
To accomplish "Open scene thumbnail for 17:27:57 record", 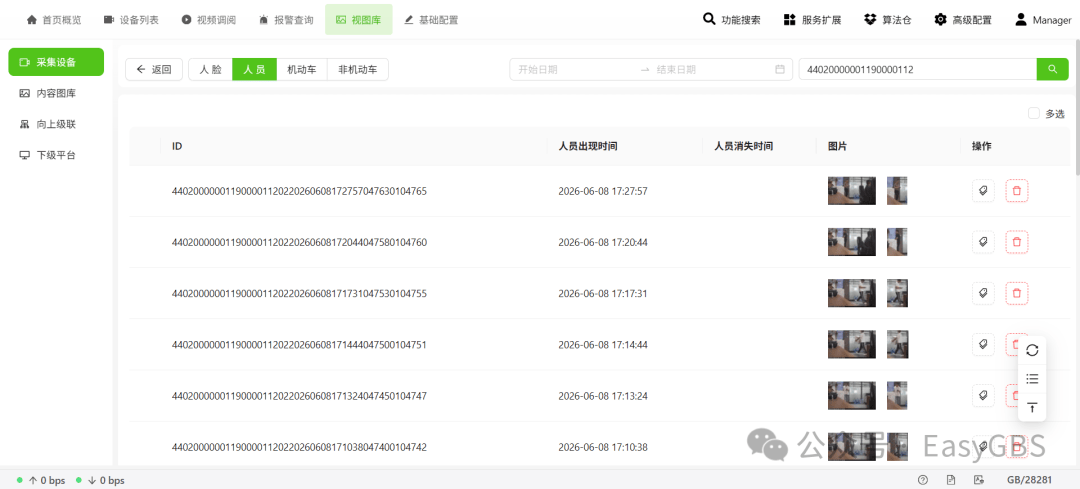I will click(x=852, y=191).
